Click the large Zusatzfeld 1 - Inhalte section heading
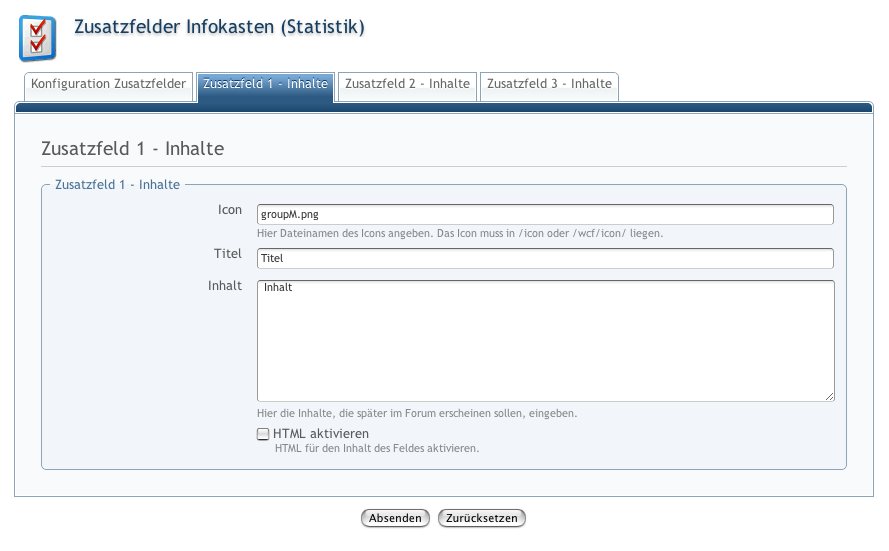The height and width of the screenshot is (551, 889). (132, 149)
